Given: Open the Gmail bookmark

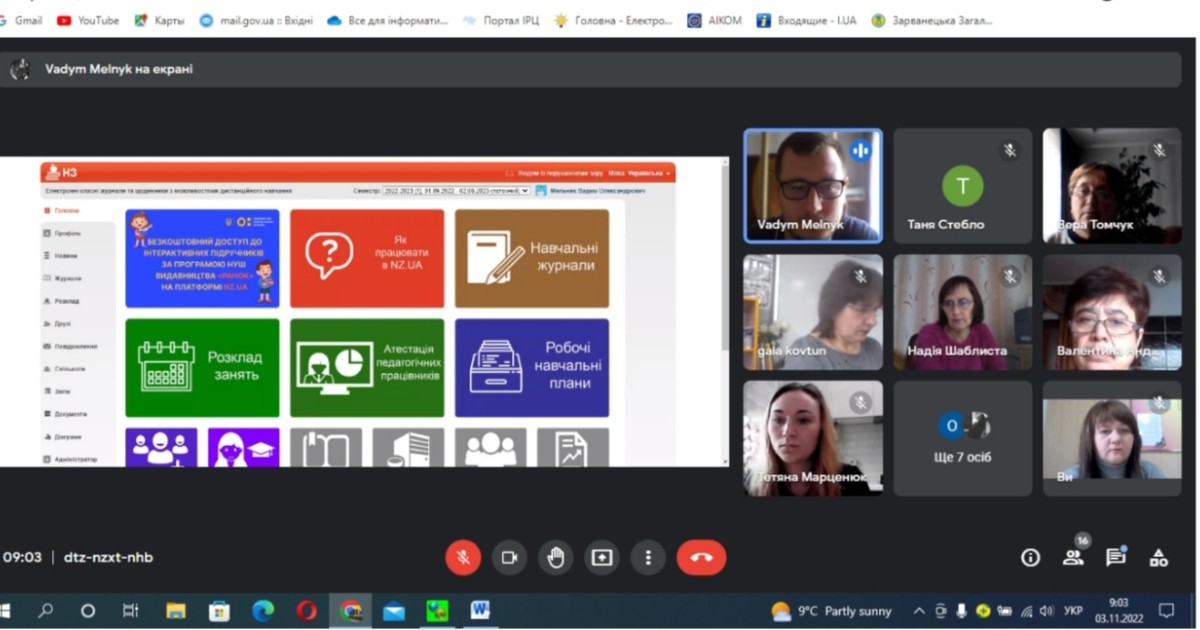Looking at the screenshot, I should 21,20.
